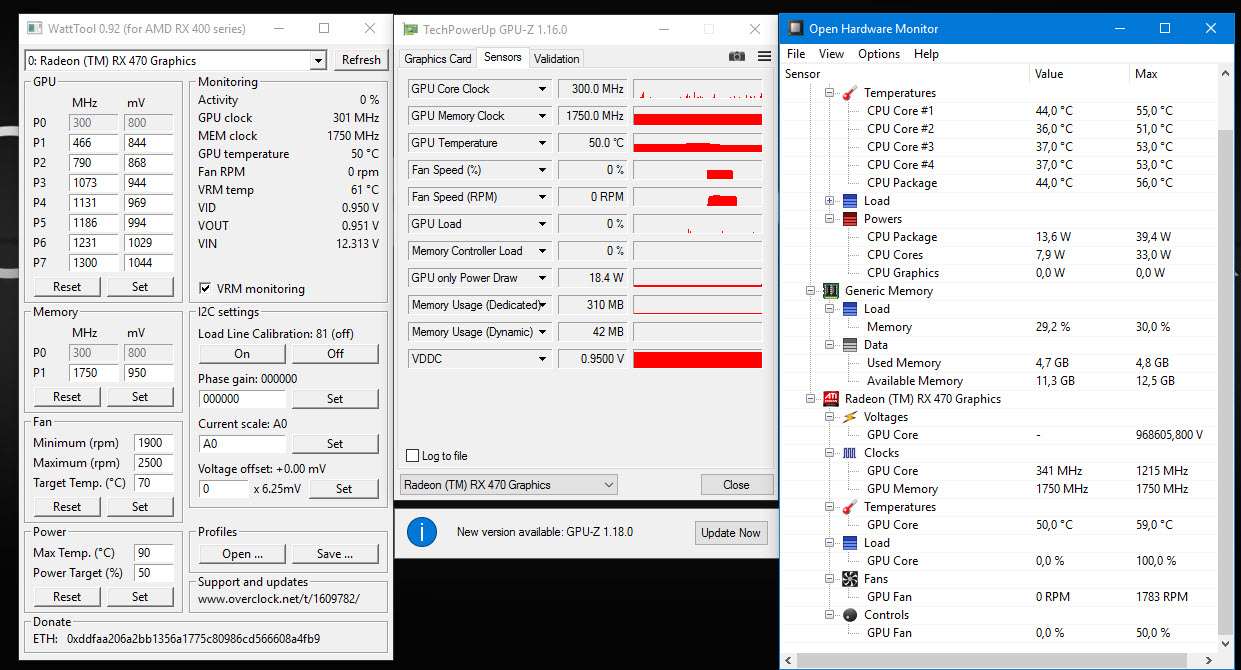Image resolution: width=1241 pixels, height=670 pixels.
Task: Open the File menu in Hardware Monitor
Action: (796, 54)
